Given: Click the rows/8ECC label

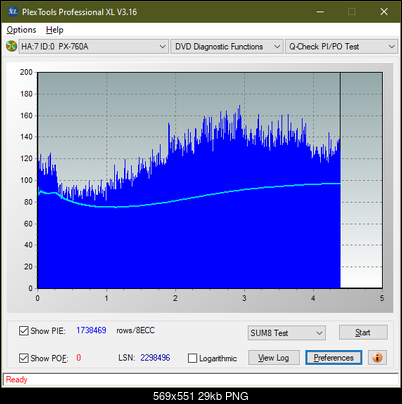Looking at the screenshot, I should click(x=135, y=330).
